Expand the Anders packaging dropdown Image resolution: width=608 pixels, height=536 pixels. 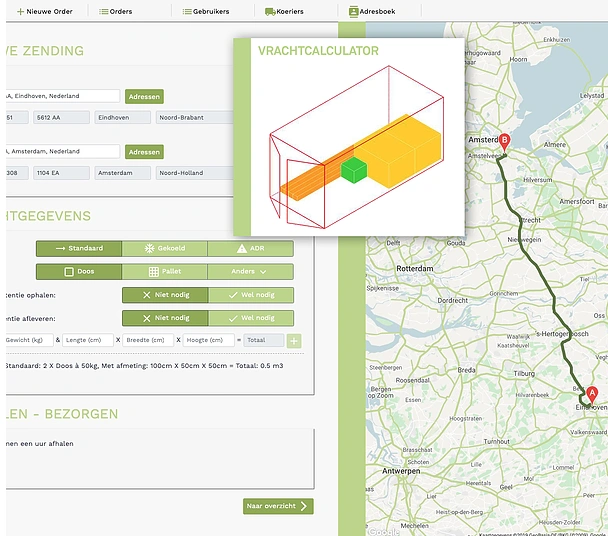250,271
